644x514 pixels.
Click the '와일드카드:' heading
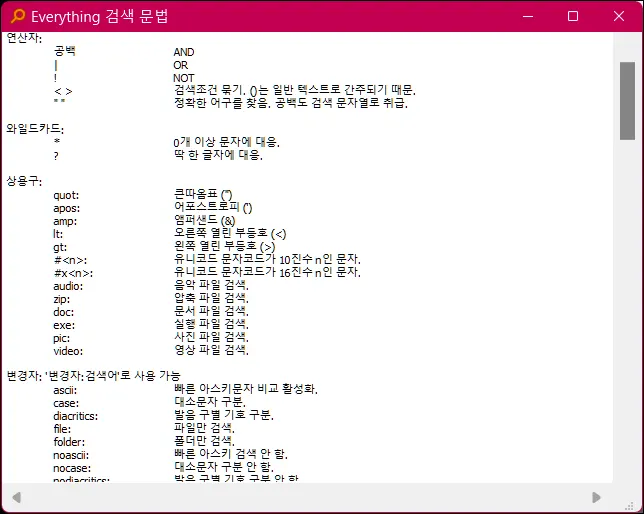point(35,129)
